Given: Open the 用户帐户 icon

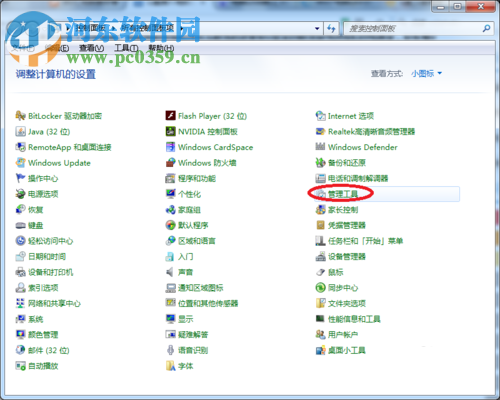Looking at the screenshot, I should [320, 334].
